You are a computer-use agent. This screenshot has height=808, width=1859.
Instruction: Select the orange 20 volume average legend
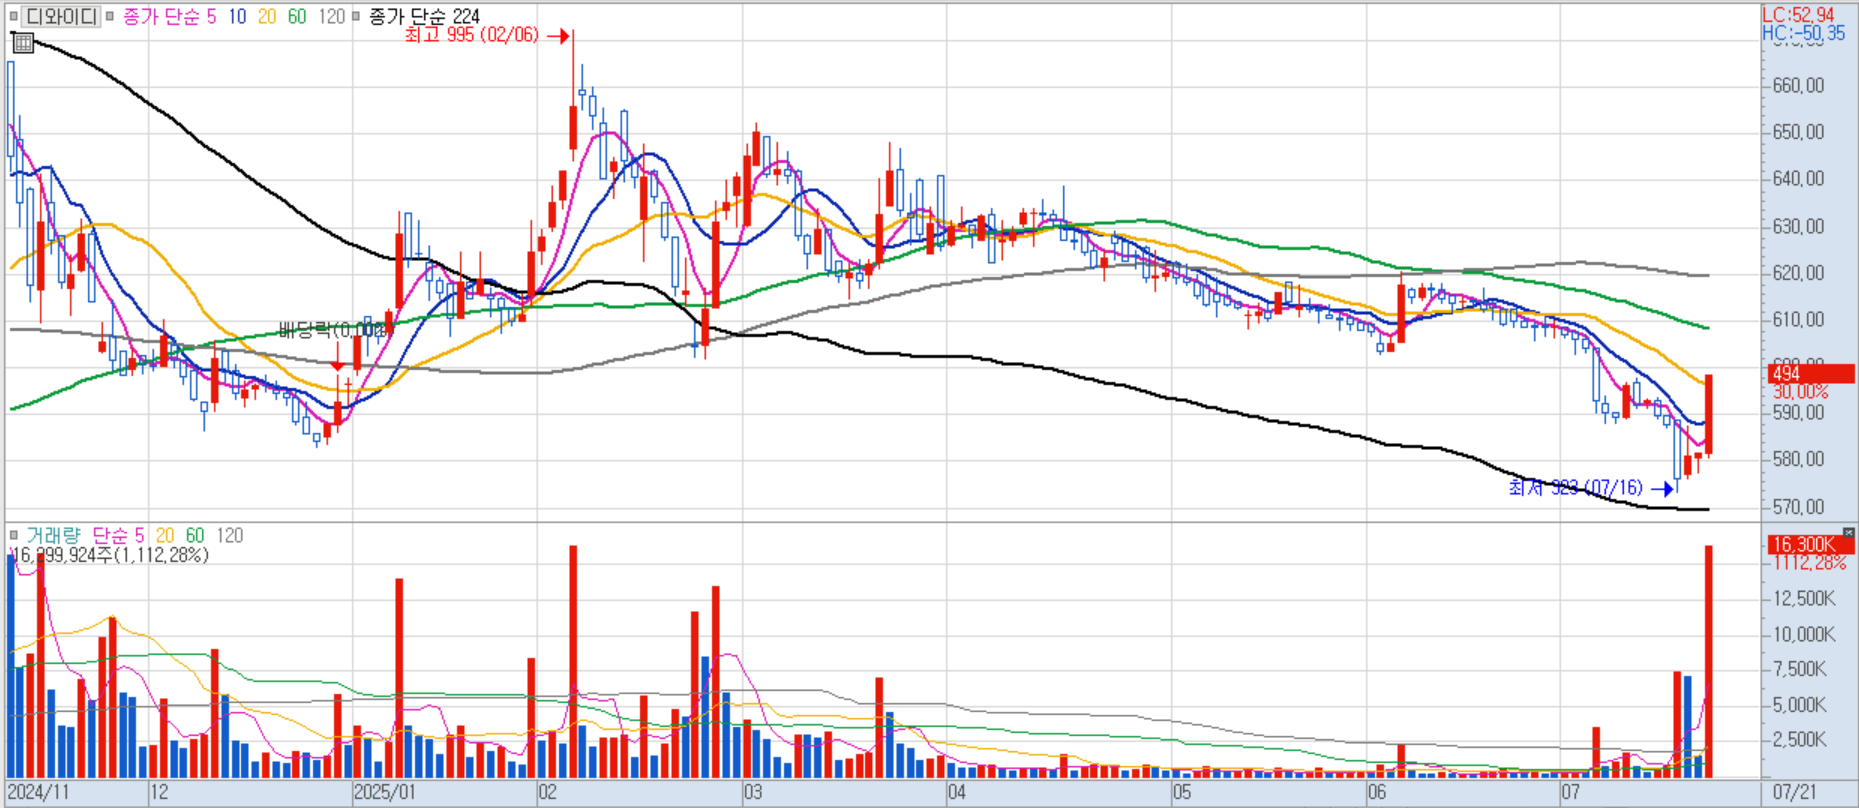[165, 535]
